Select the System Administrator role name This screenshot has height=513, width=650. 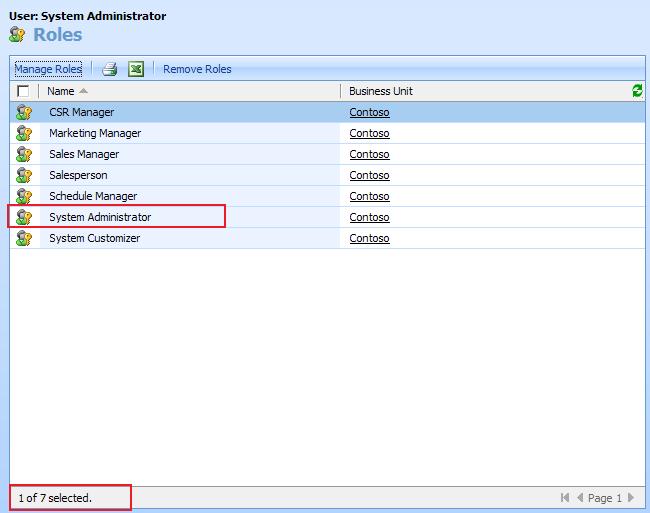[x=100, y=217]
